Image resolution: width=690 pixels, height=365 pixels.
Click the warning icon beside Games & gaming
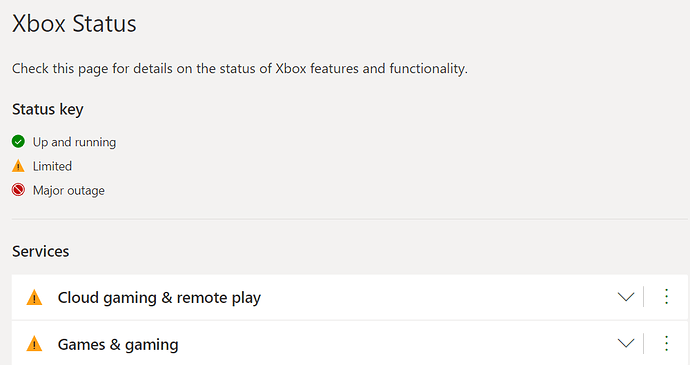[34, 343]
